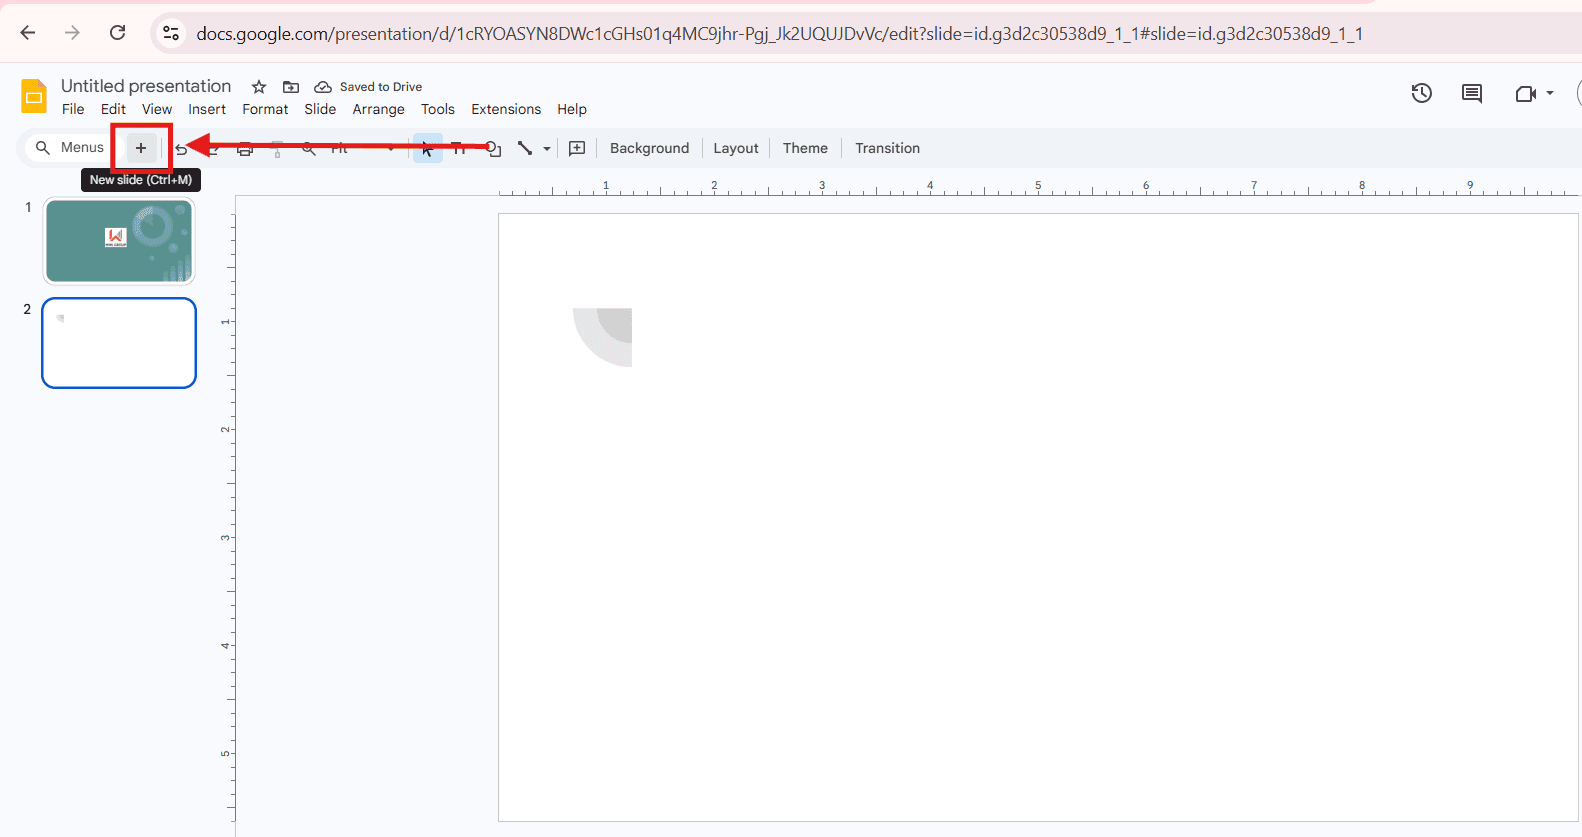Go forward in the browser
This screenshot has width=1582, height=837.
[72, 33]
